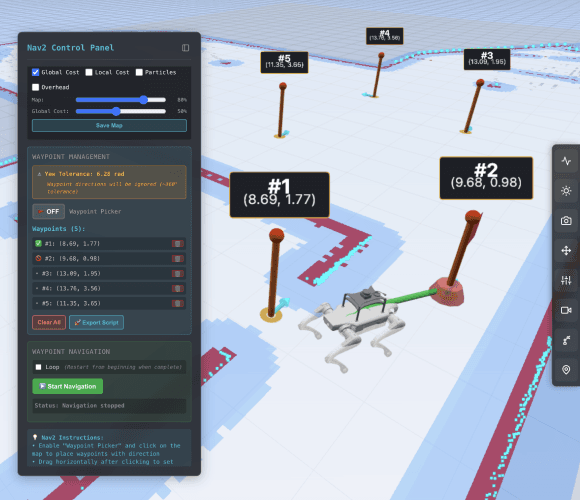Start recording with the video camera icon
This screenshot has width=580, height=500.
[x=566, y=310]
